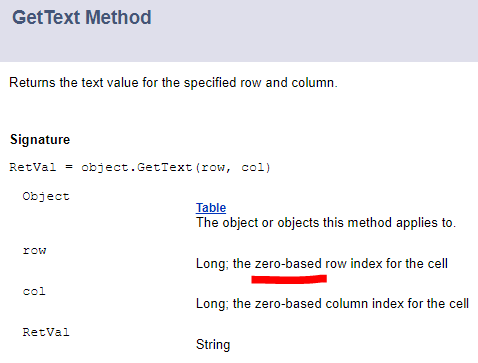Viewport: 478px width, 363px height.
Task: Click the red underline mark
Action: click(x=289, y=279)
